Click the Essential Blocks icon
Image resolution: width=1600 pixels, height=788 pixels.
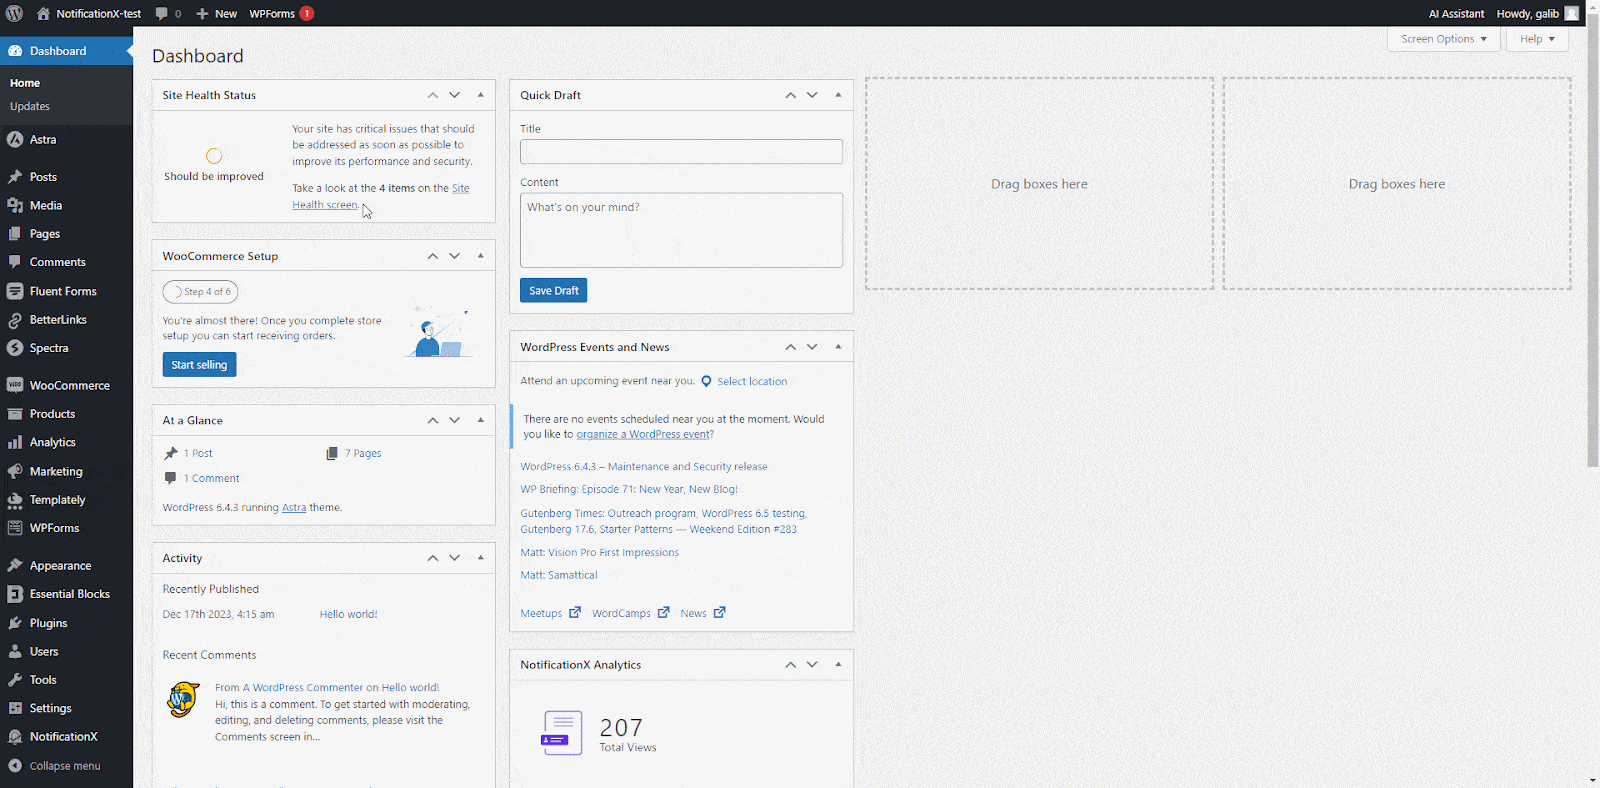click(15, 594)
